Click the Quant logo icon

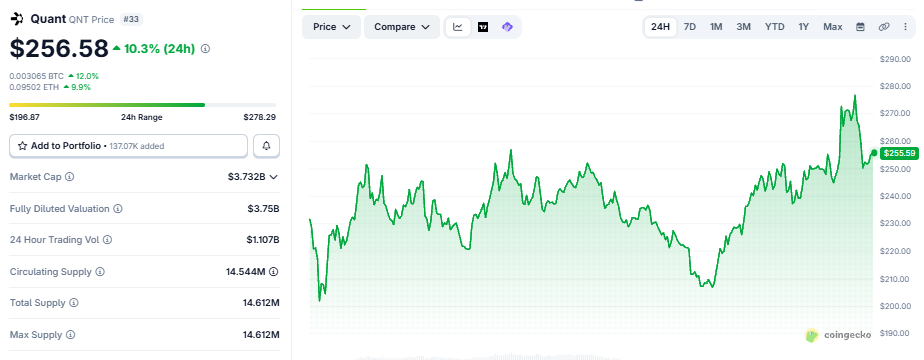pos(16,19)
